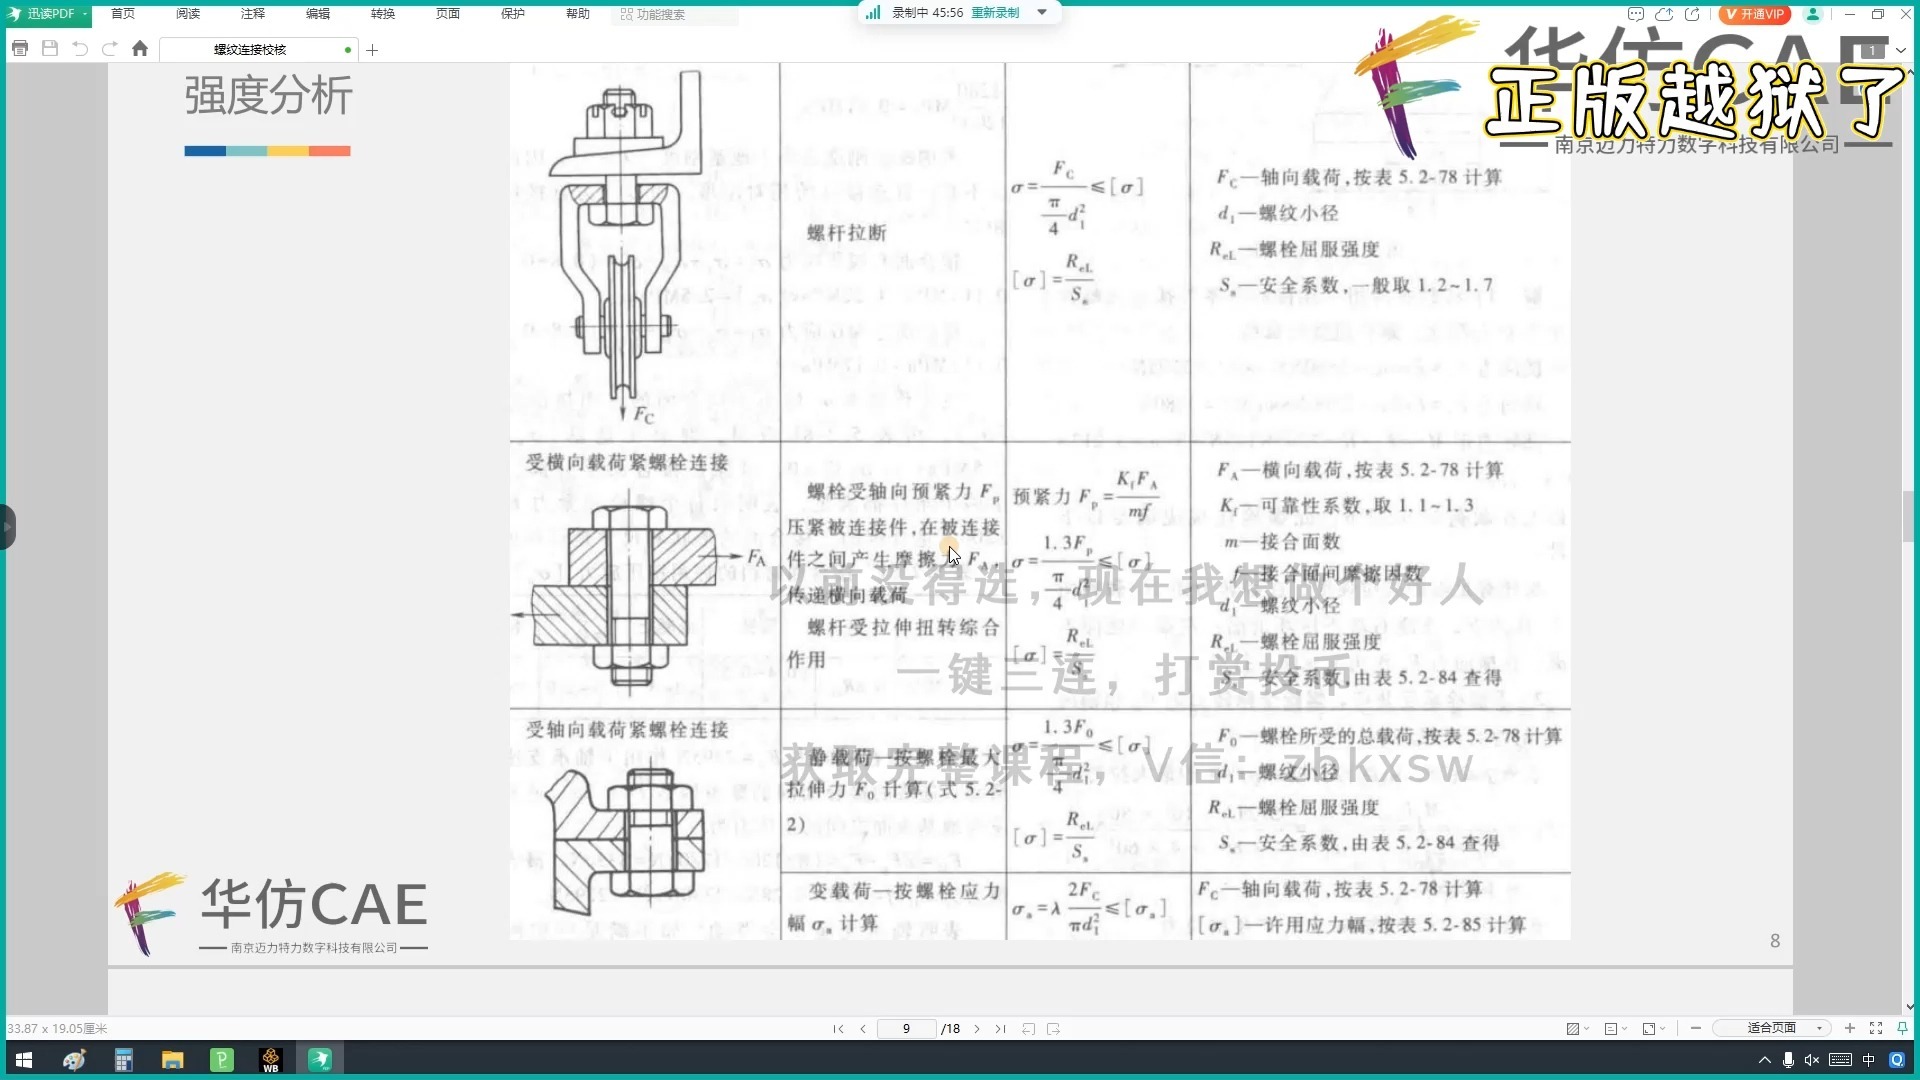Image resolution: width=1920 pixels, height=1080 pixels.
Task: Expand the left sidebar panel handle
Action: pos(8,527)
